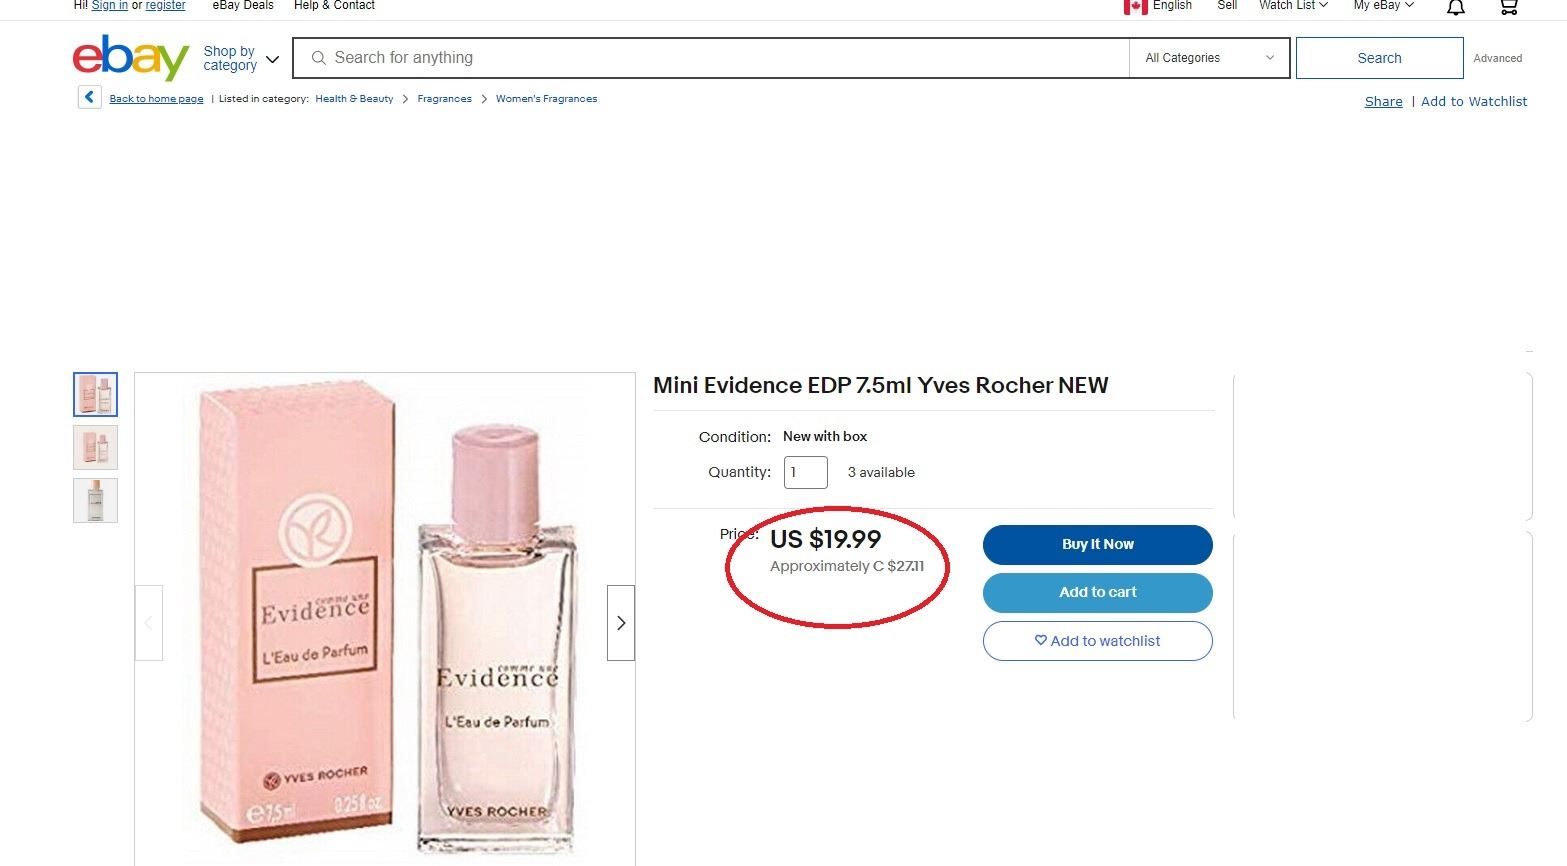
Task: Click the eBay logo
Action: (130, 58)
